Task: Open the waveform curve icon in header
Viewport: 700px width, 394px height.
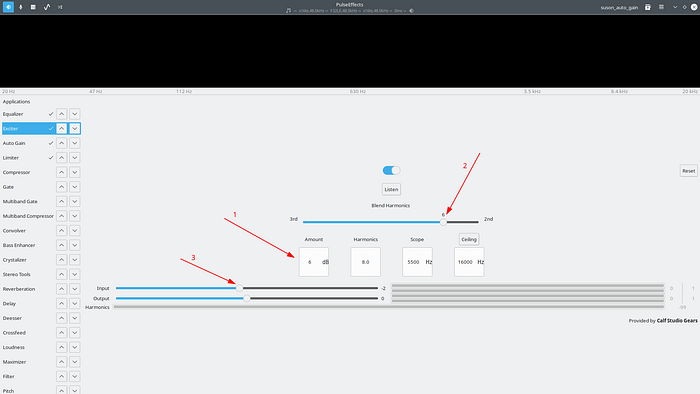Action: [x=46, y=7]
